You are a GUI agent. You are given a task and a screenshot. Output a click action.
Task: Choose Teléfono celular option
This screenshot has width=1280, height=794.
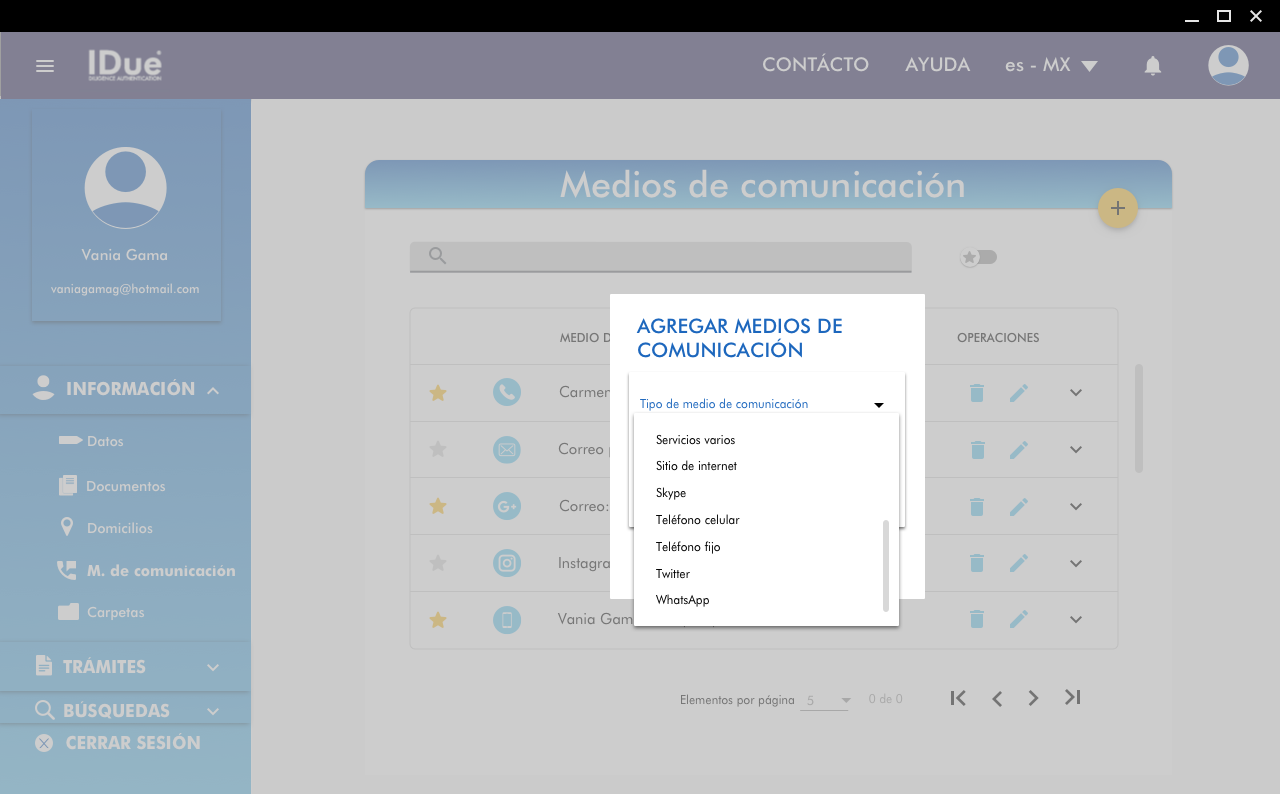coord(698,520)
